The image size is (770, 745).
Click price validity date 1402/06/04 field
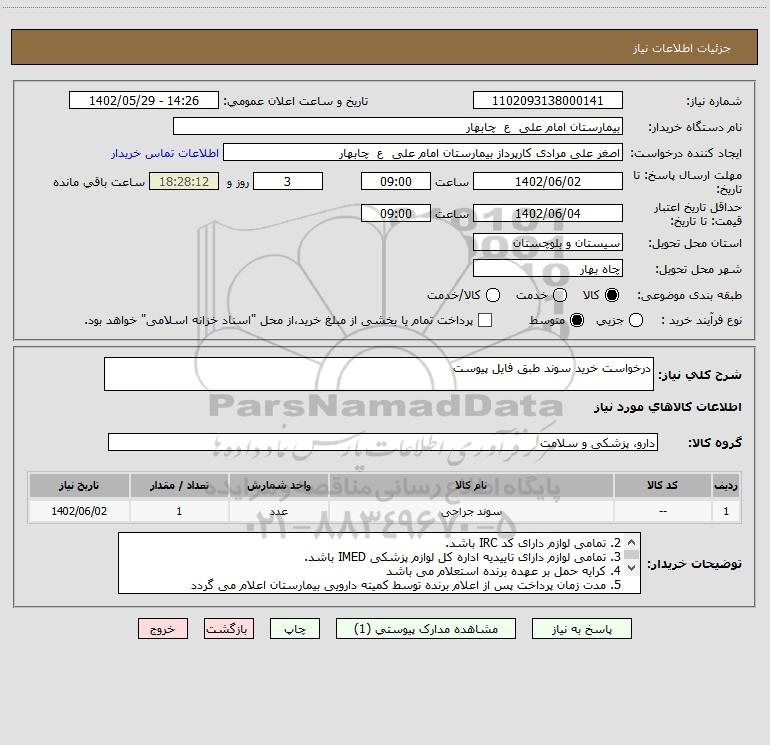click(548, 213)
